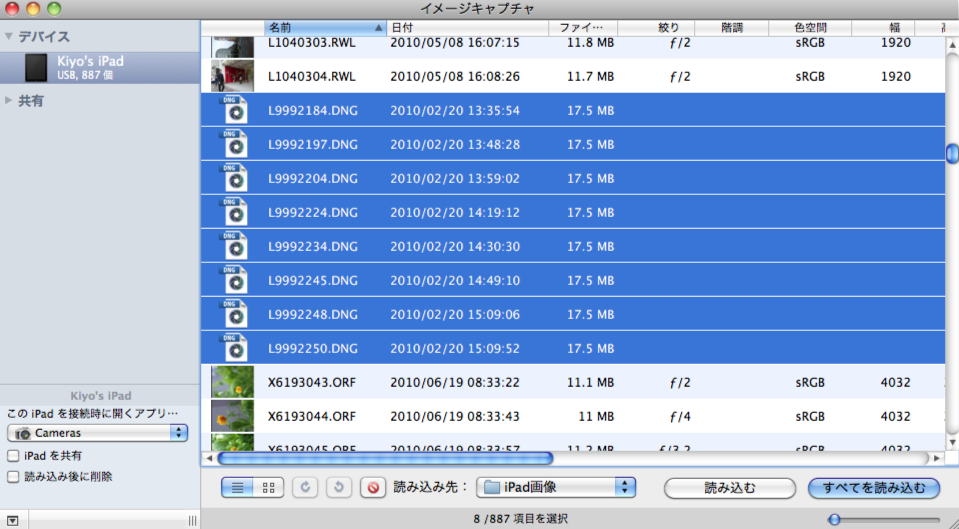Click the date 2010/02/20 15:09:52

[x=455, y=349]
